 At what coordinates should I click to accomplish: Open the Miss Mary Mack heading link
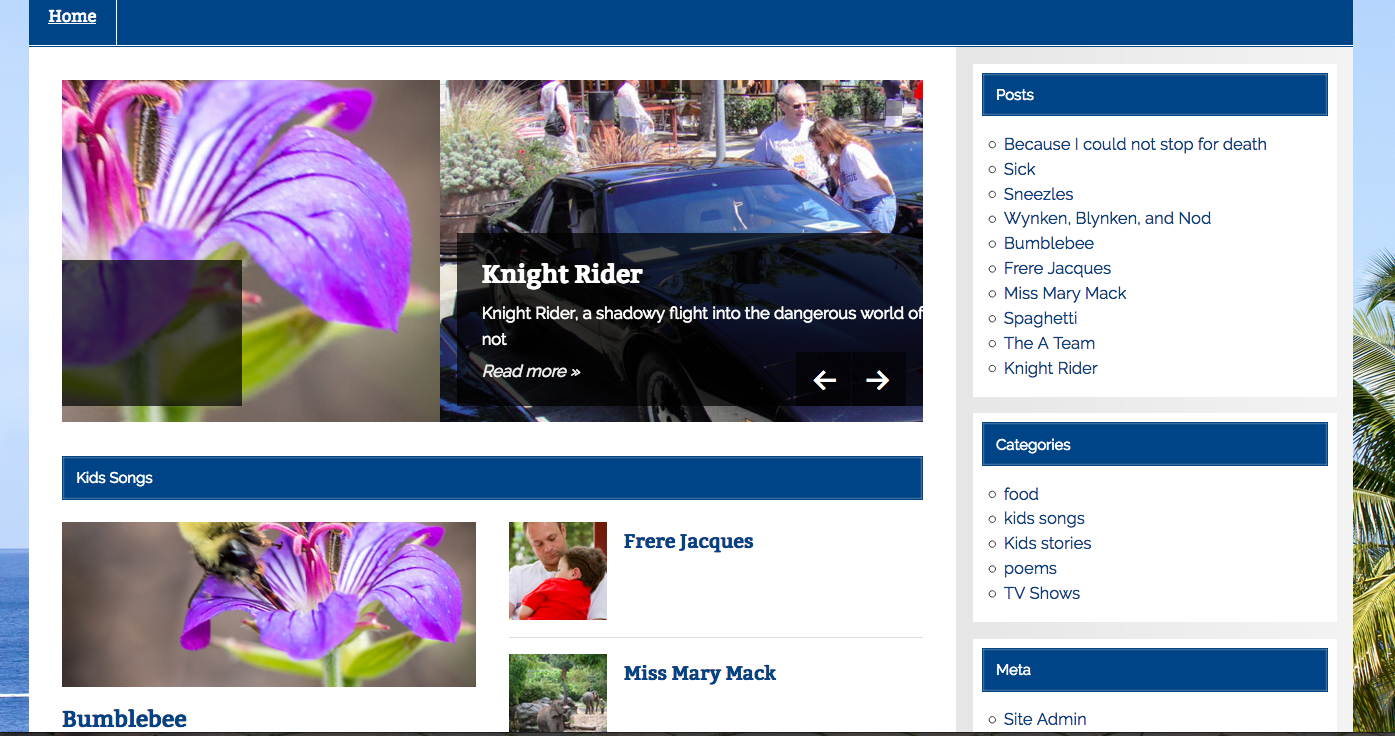(x=700, y=673)
